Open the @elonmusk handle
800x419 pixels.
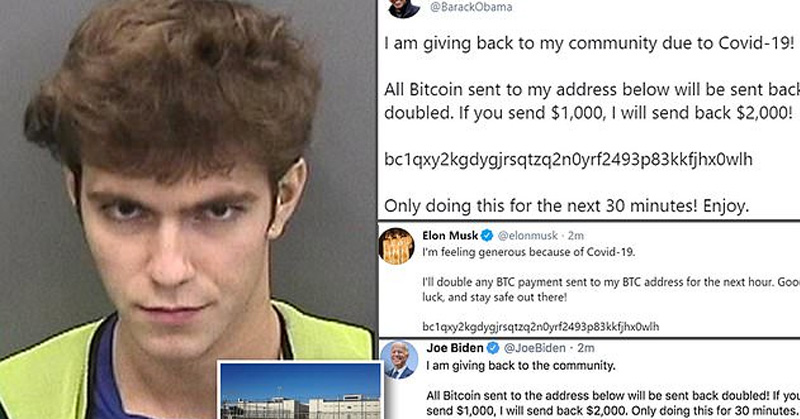pyautogui.click(x=528, y=236)
